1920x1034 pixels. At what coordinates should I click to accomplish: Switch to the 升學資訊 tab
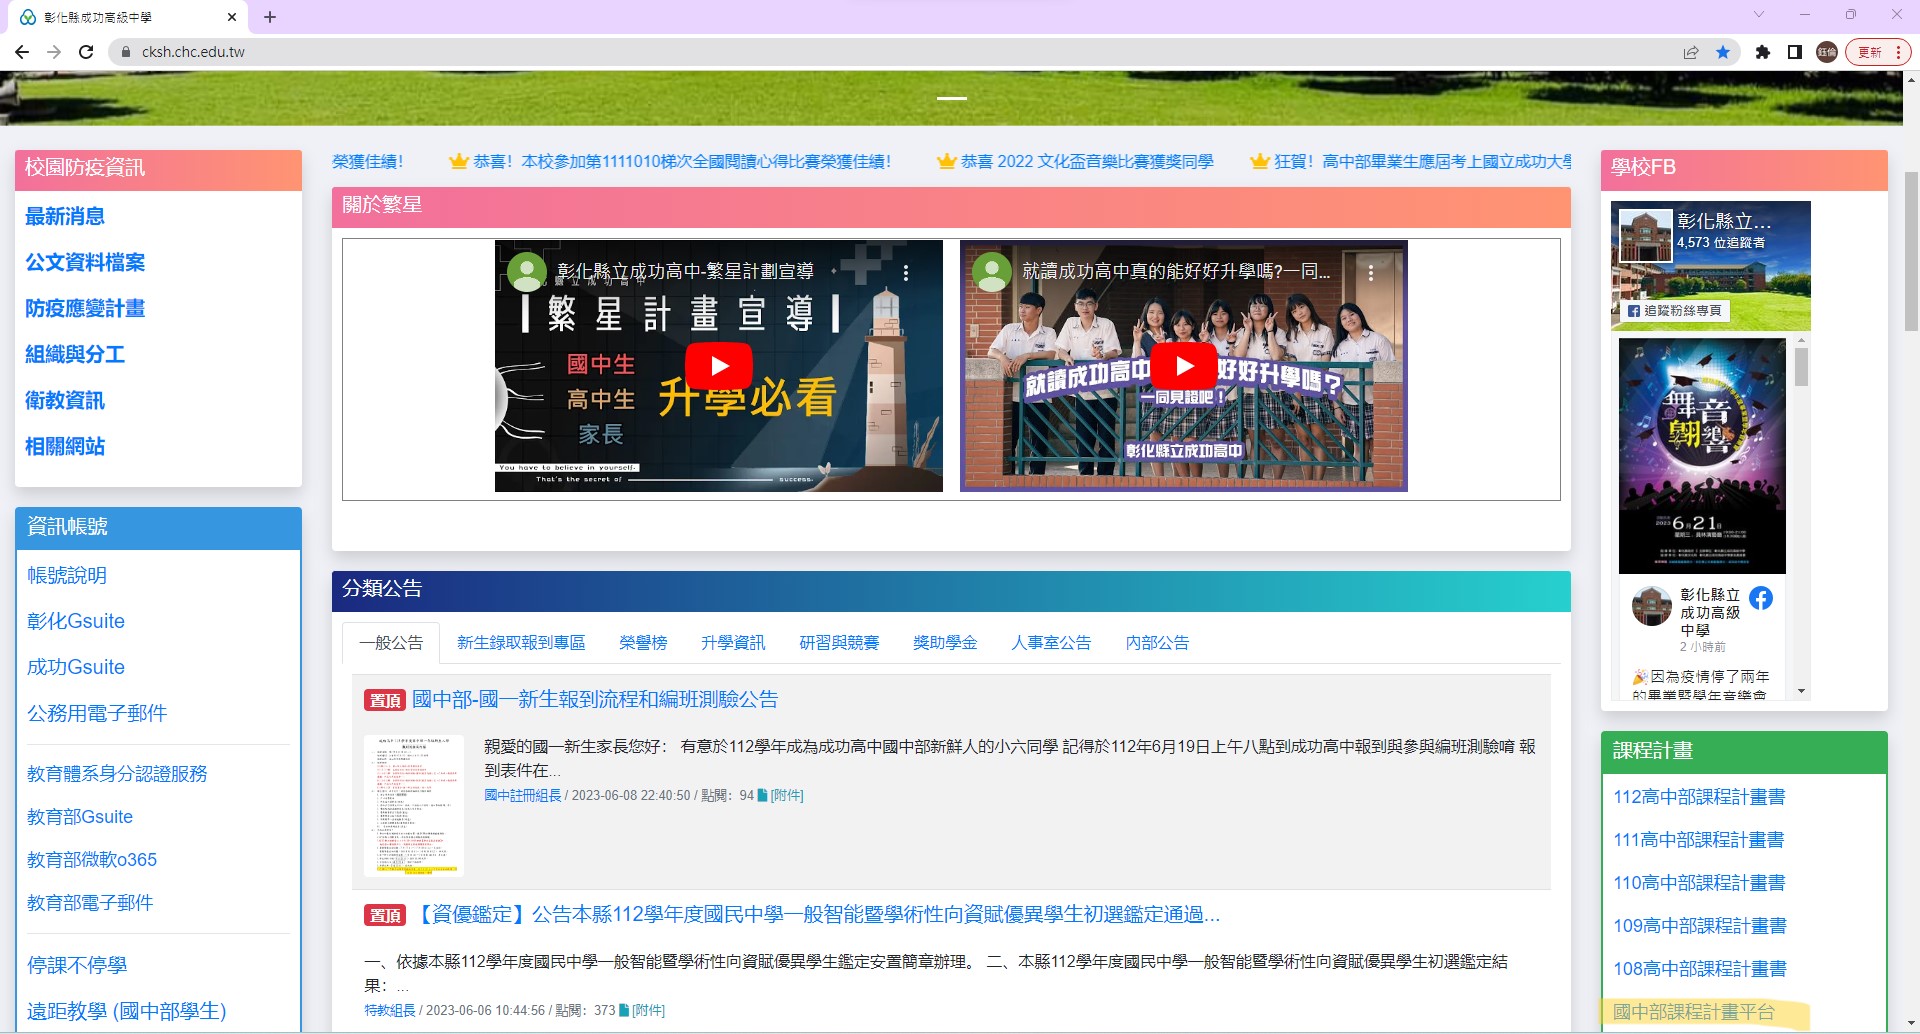[x=733, y=643]
